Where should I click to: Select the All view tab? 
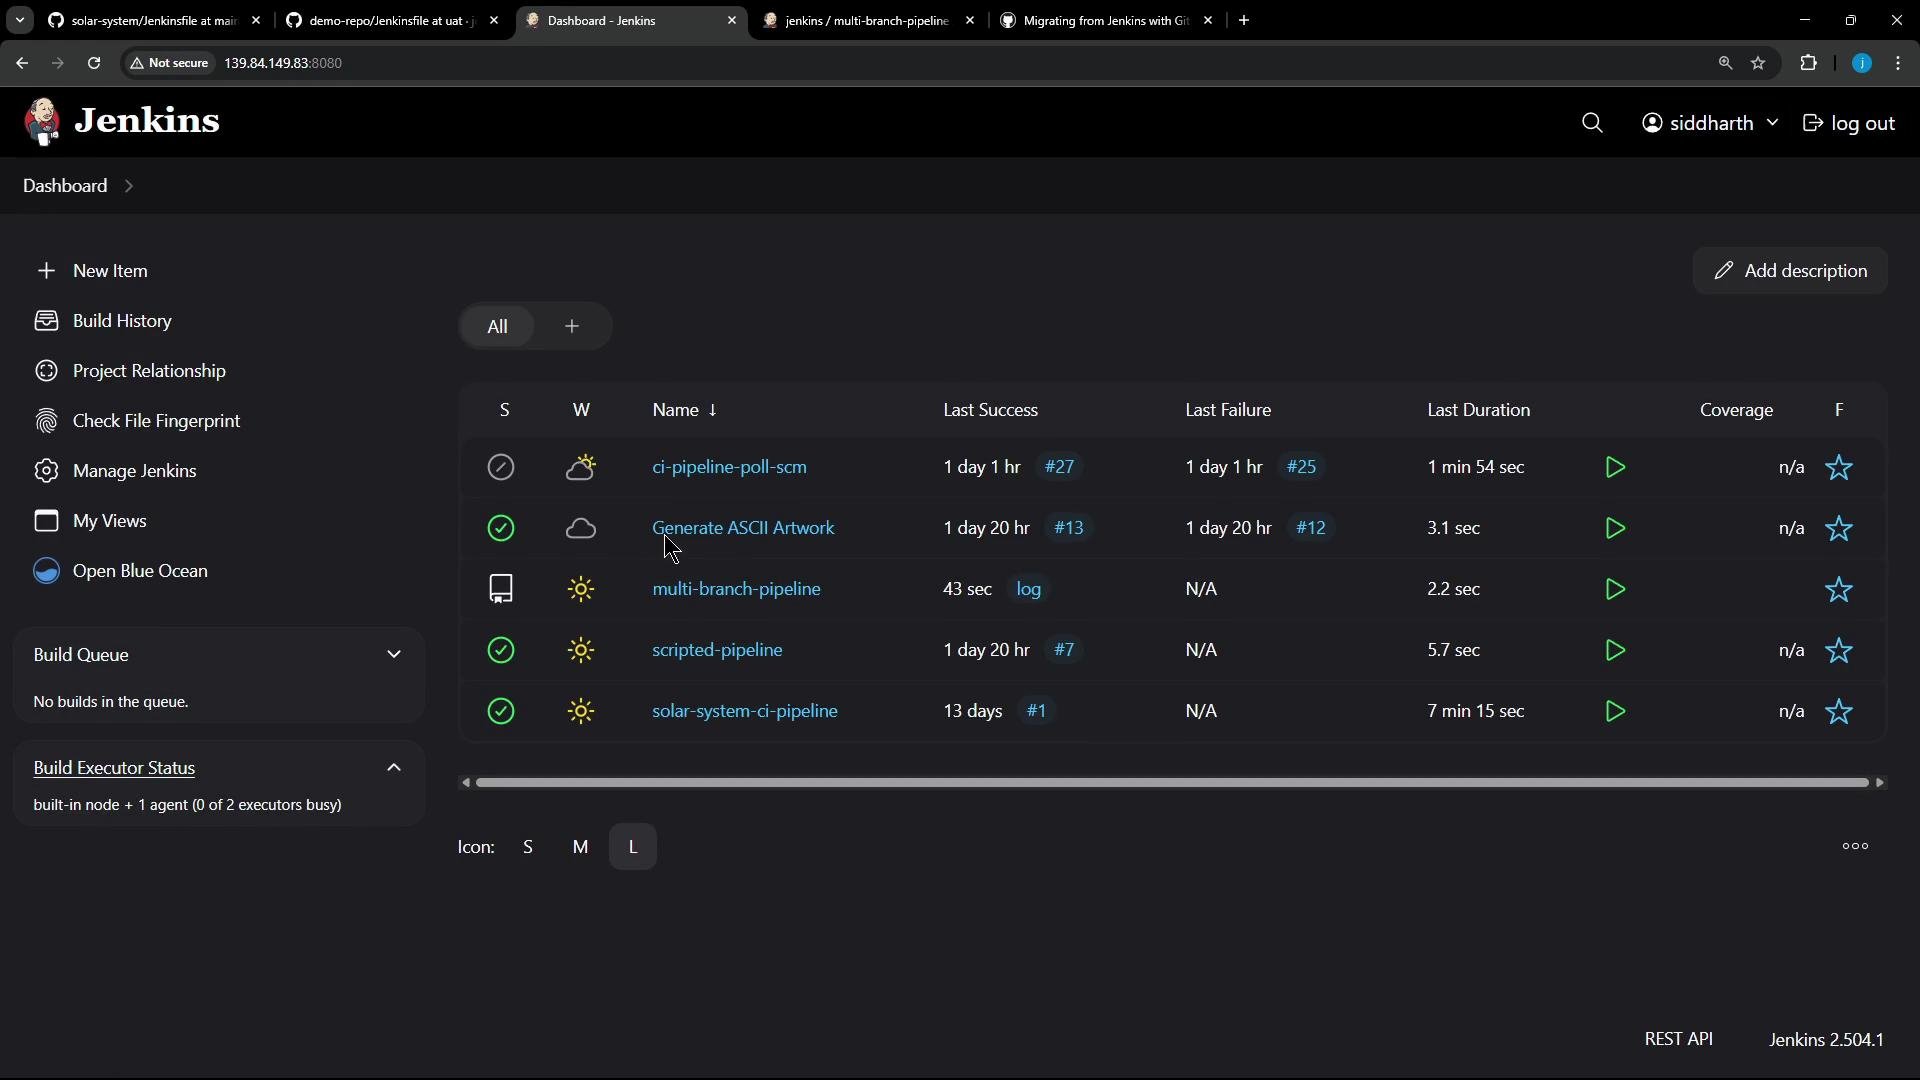pos(497,327)
